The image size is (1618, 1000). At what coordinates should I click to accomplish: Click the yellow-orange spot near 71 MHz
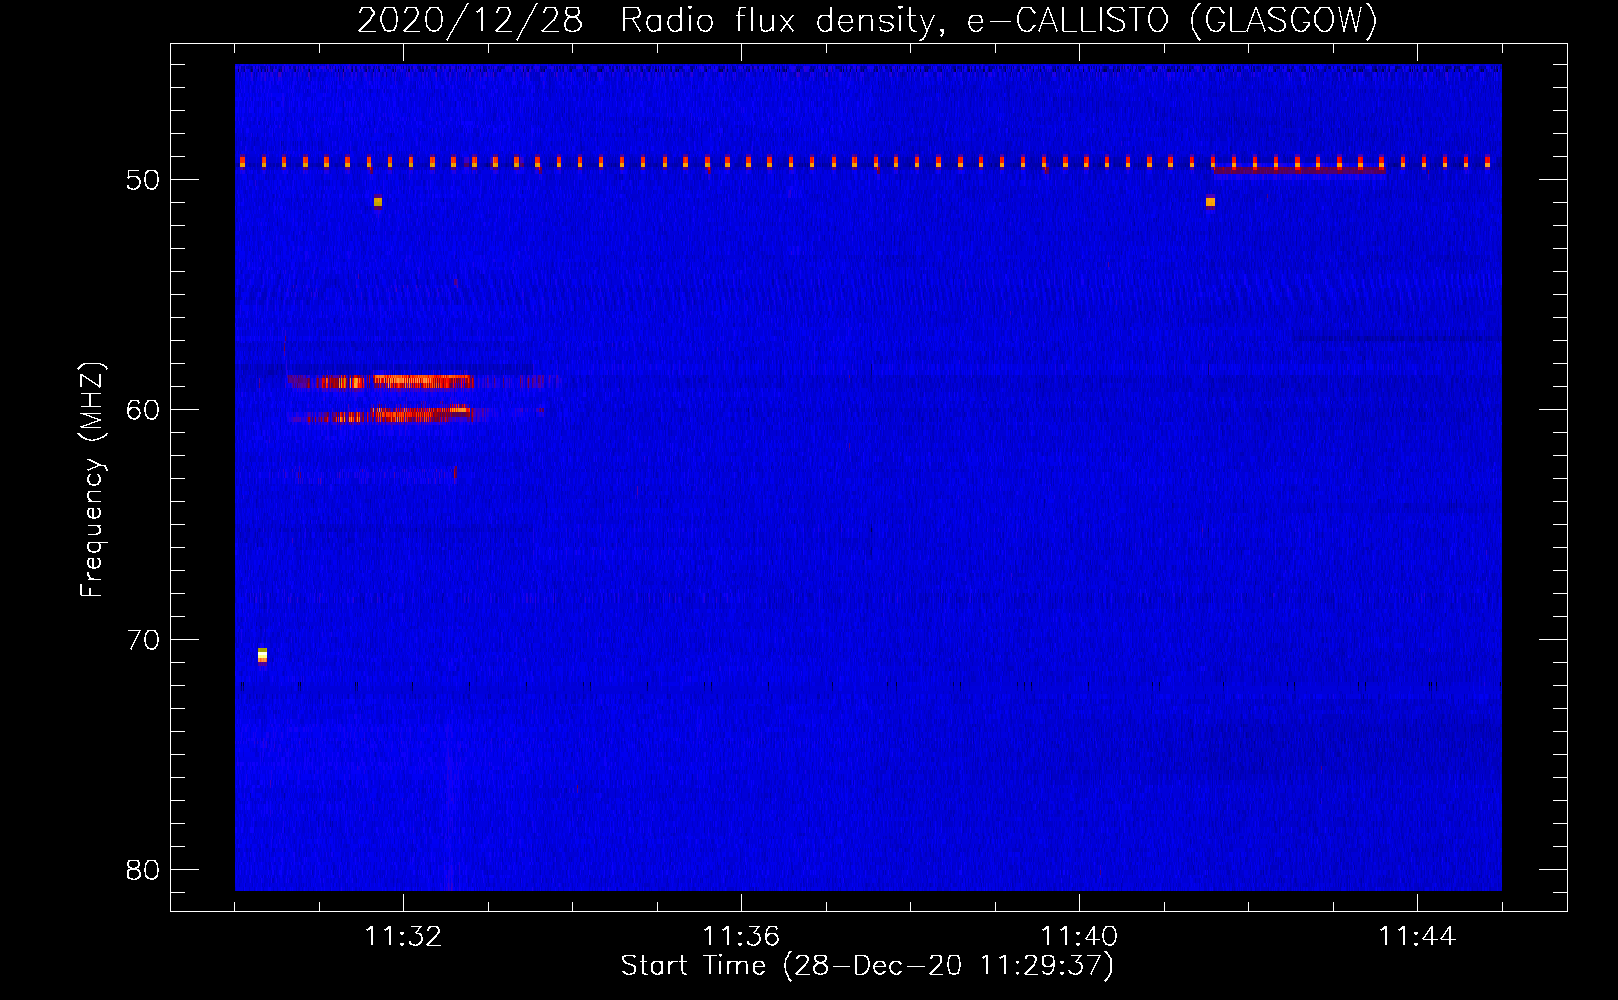pos(262,655)
